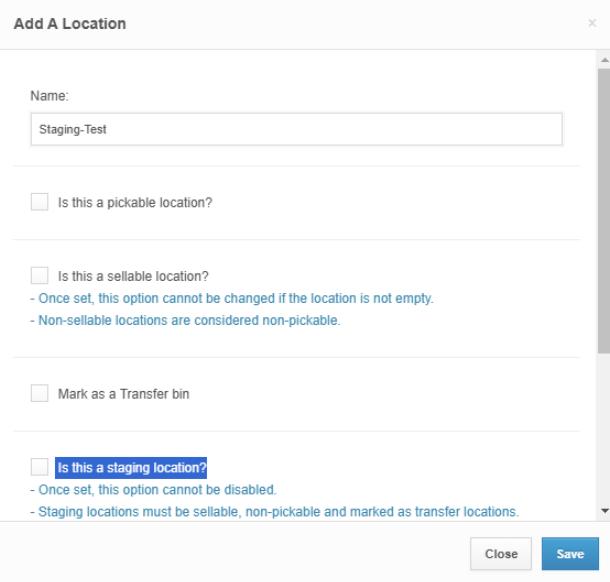Click the 'Name:' field label
610x582 pixels.
pyautogui.click(x=49, y=96)
